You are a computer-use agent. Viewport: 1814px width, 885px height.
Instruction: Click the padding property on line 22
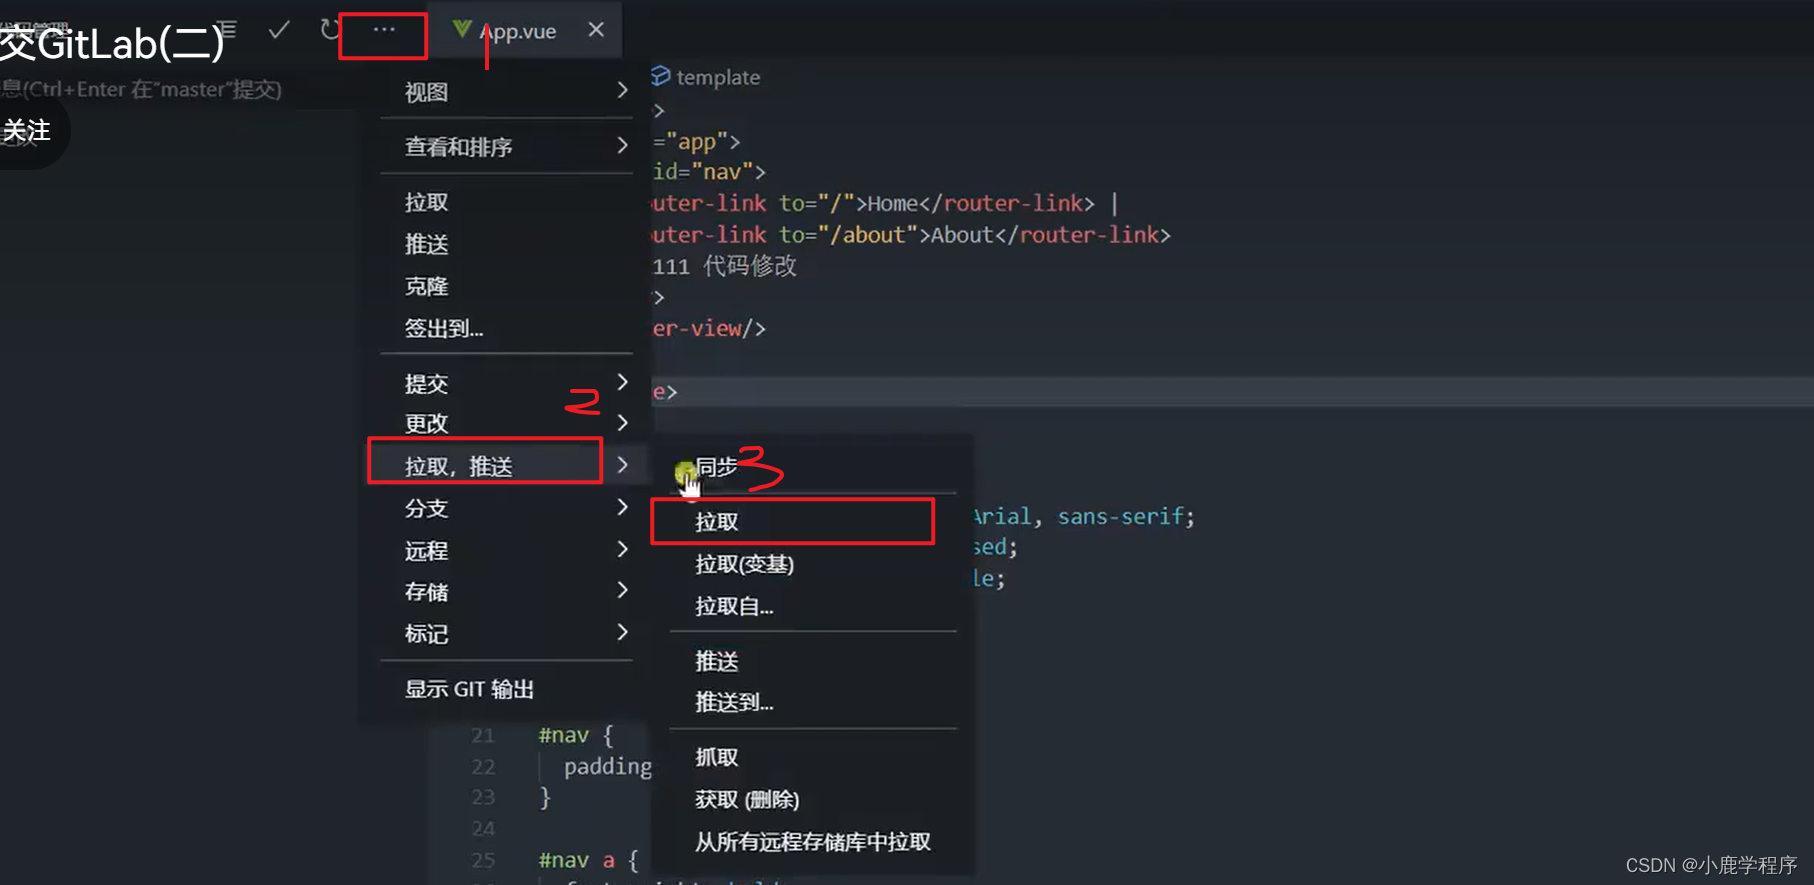(x=608, y=766)
